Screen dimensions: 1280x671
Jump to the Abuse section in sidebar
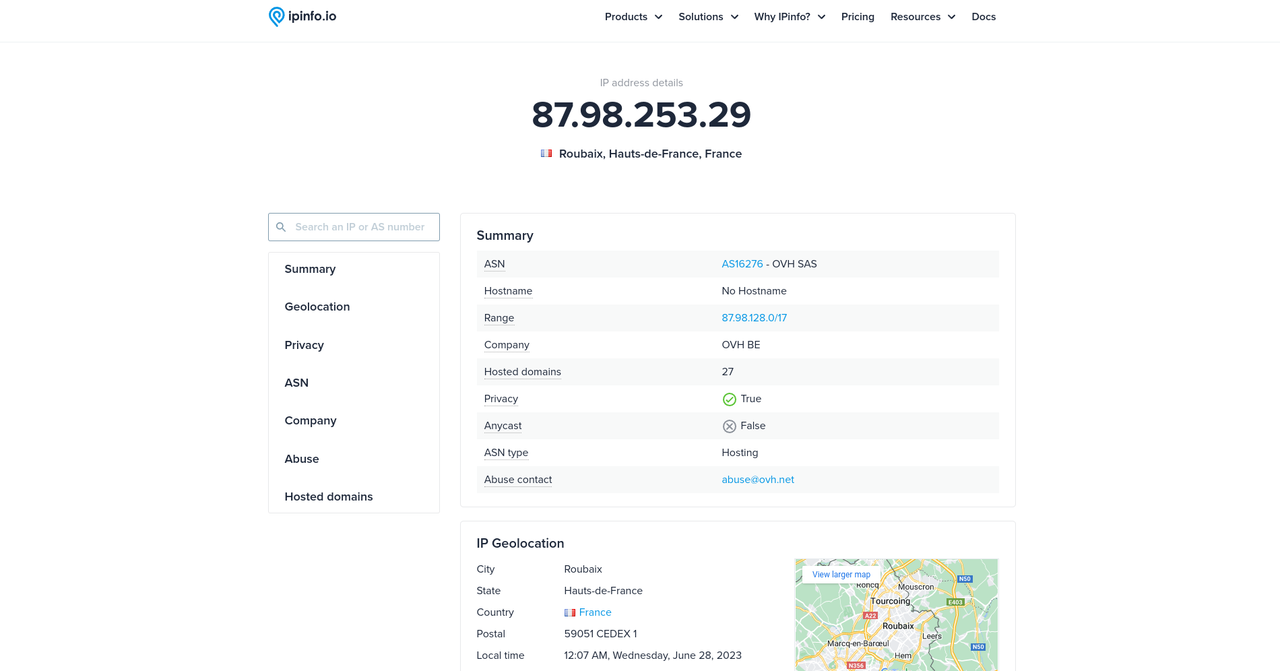[301, 459]
